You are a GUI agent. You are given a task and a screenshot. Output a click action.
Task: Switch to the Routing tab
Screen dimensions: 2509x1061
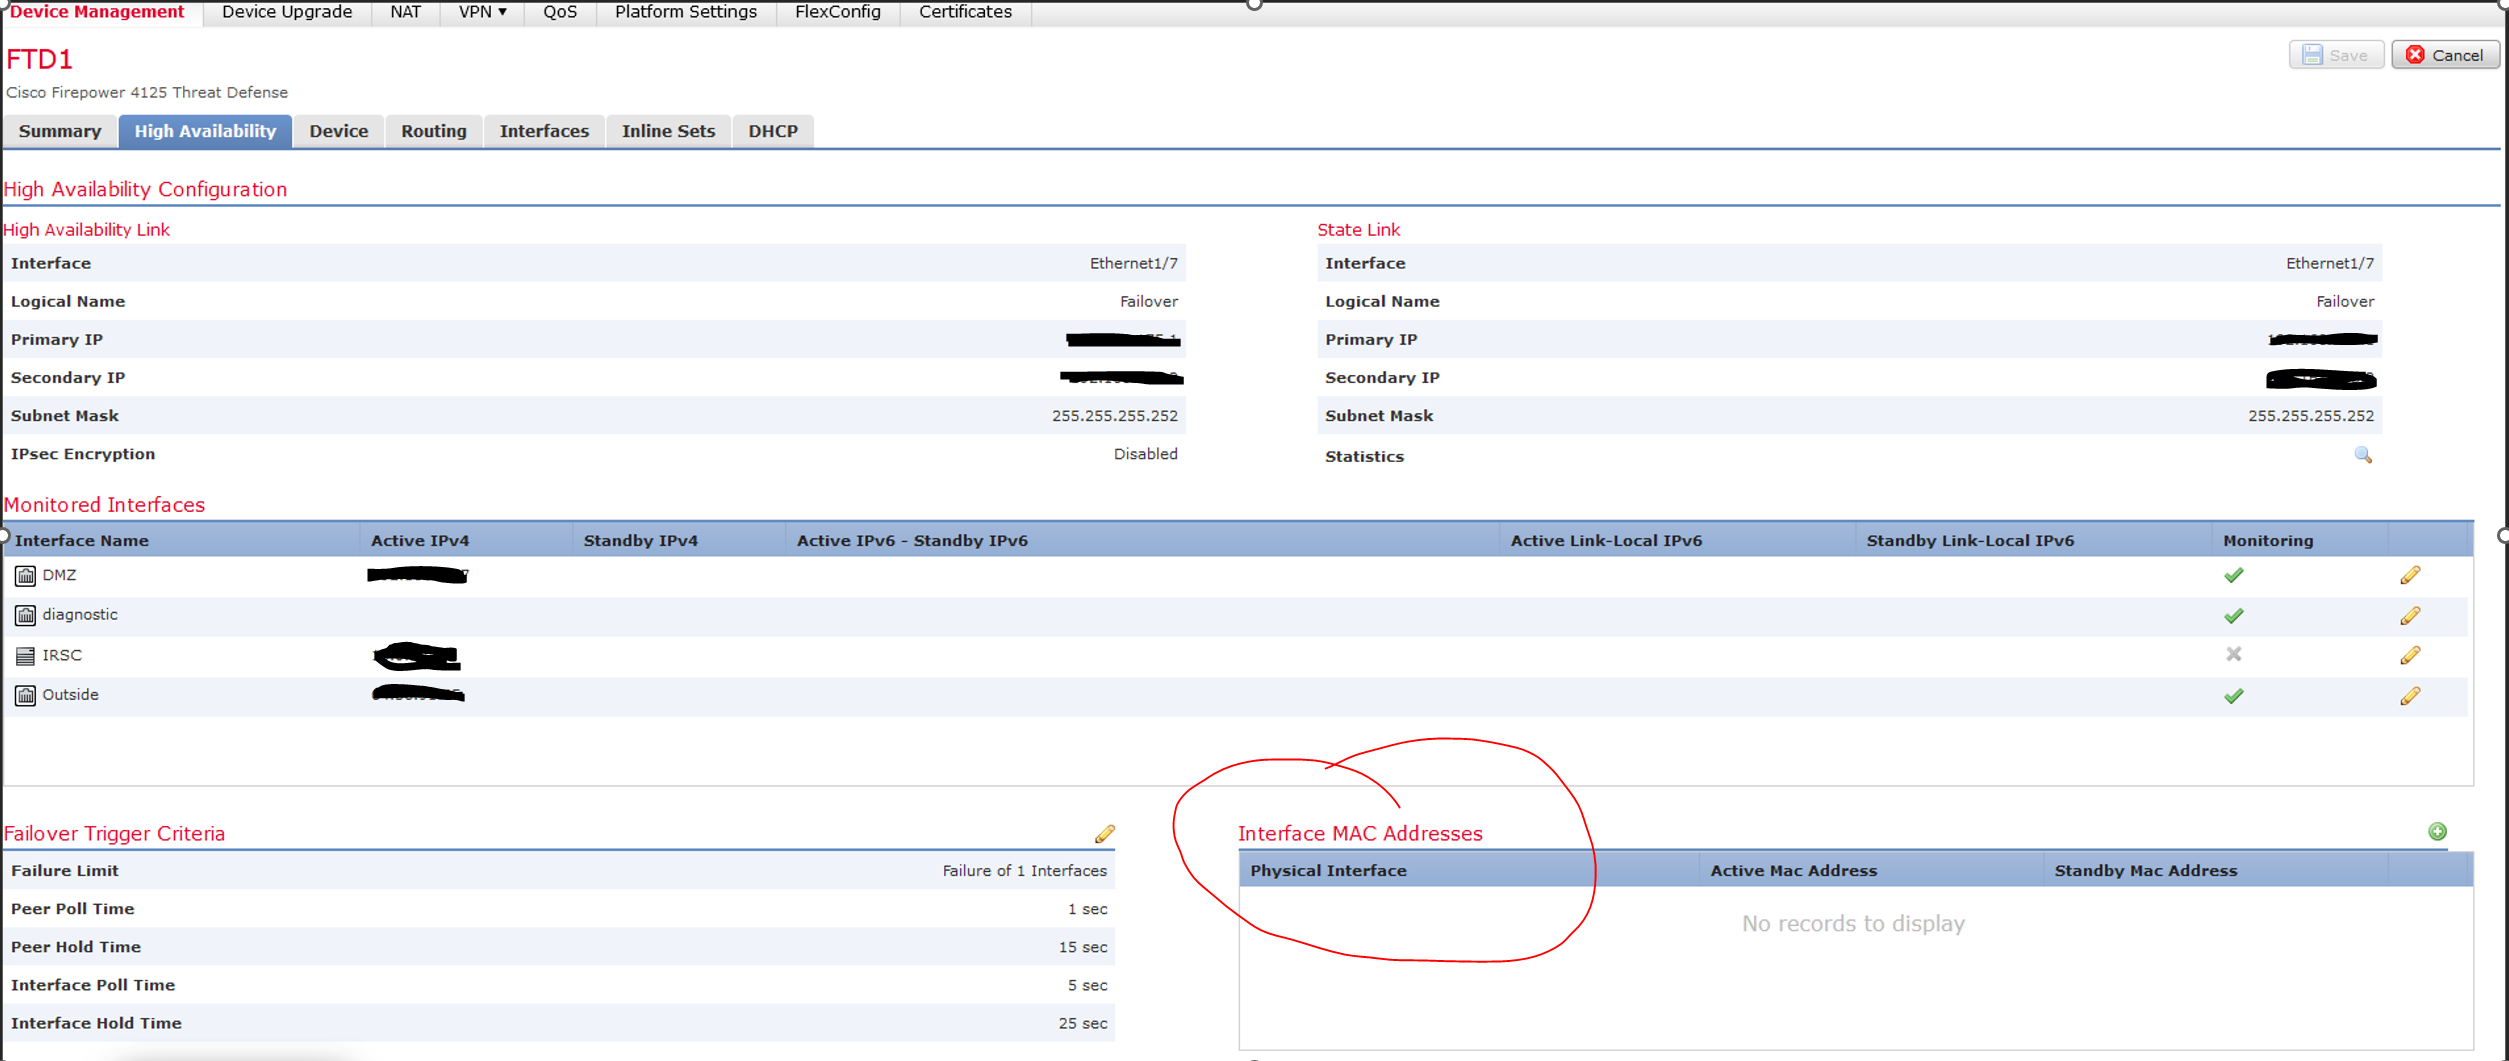[433, 130]
